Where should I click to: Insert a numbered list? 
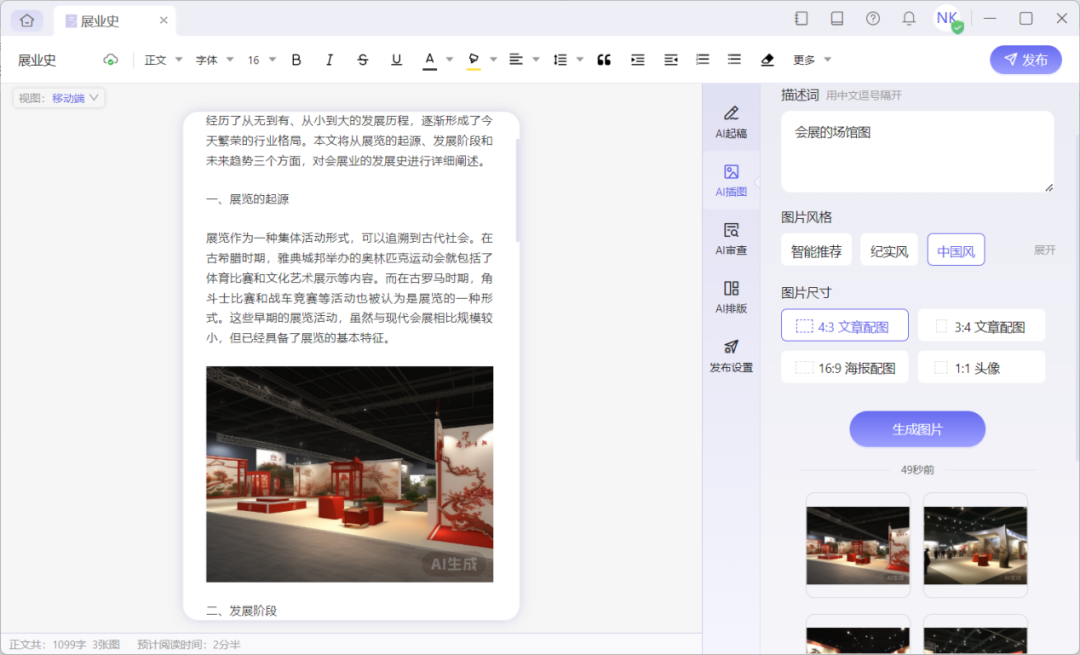703,60
